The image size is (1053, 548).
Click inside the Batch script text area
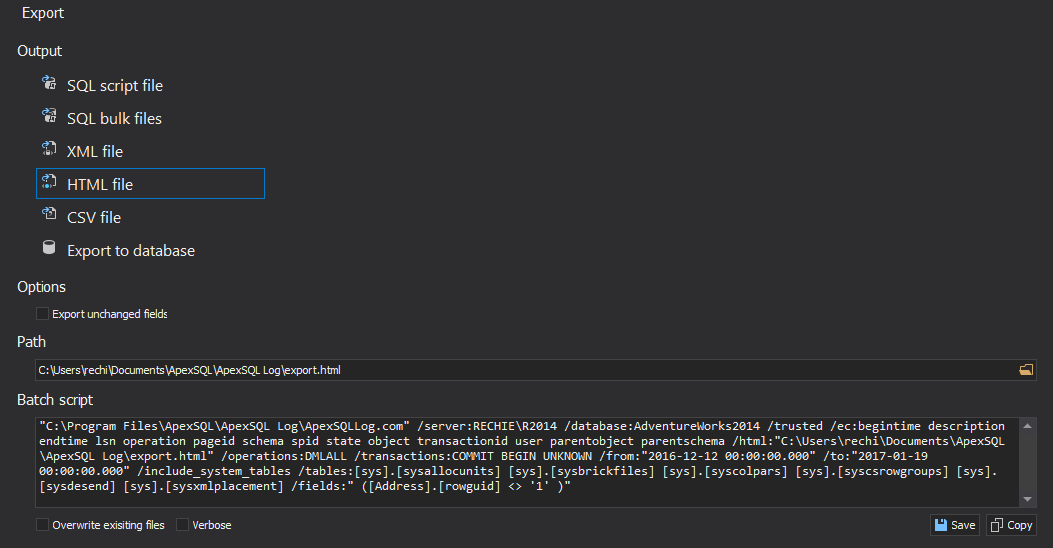click(528, 462)
